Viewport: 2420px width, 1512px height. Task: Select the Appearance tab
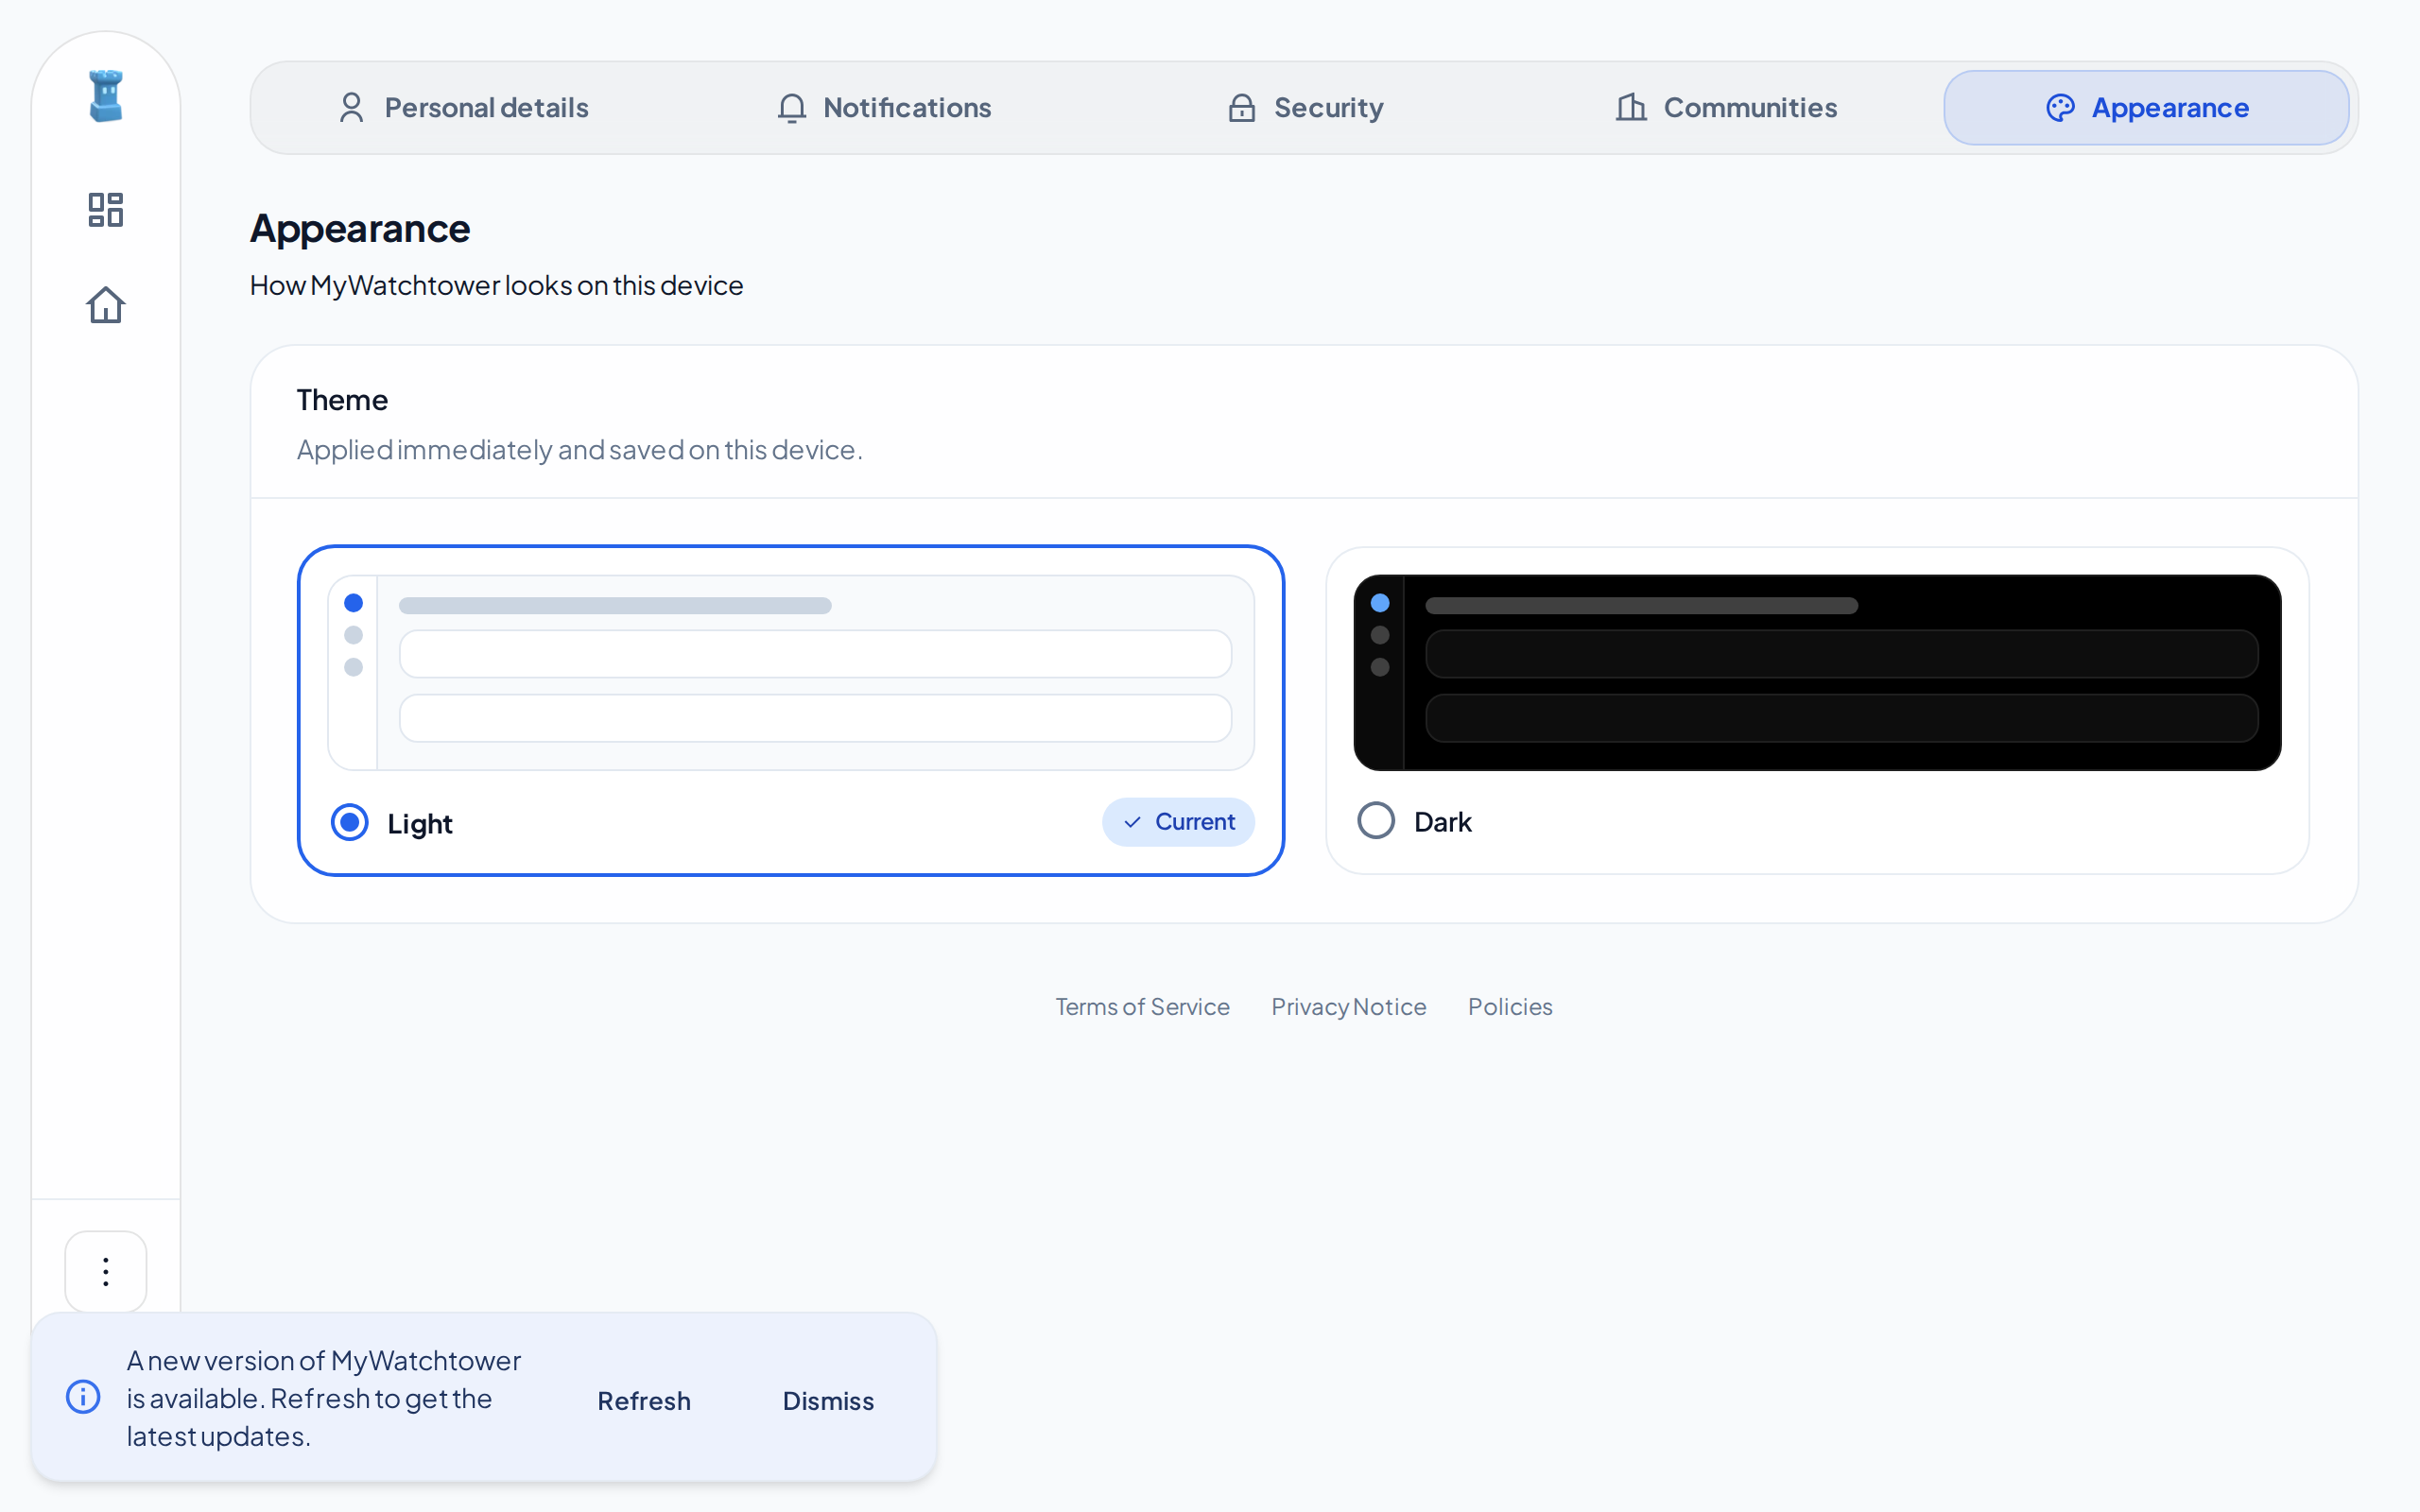2146,108
